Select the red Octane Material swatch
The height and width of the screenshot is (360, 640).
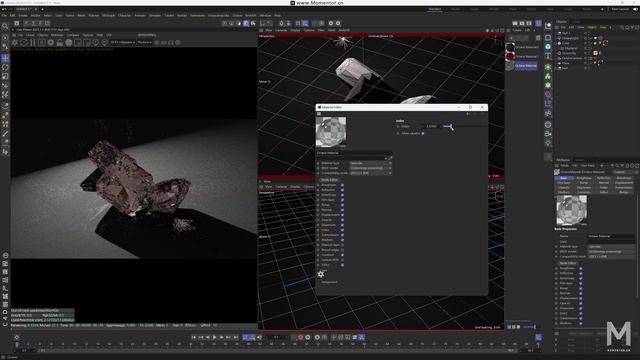510,56
